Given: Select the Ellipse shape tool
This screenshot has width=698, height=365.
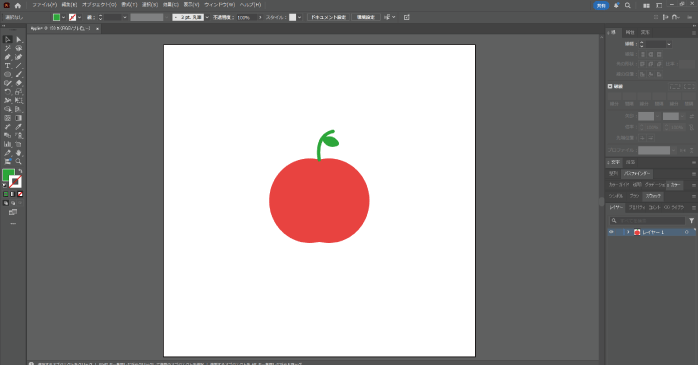Looking at the screenshot, I should 8,74.
